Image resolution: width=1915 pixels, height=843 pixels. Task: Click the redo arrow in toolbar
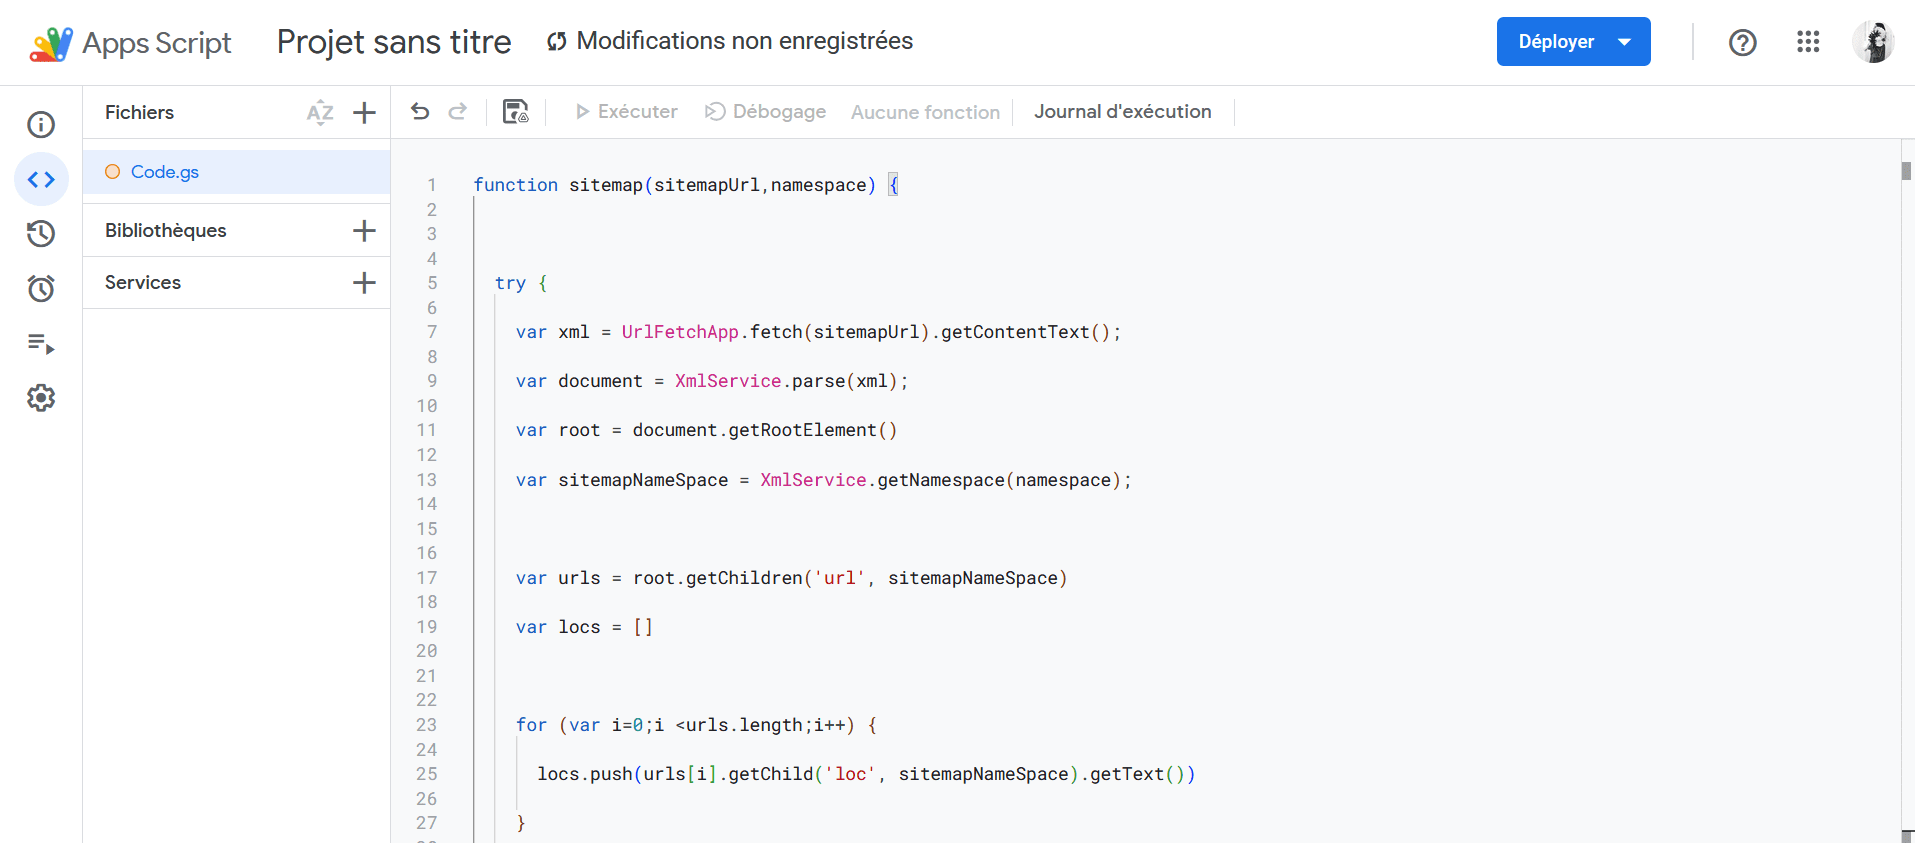point(458,112)
